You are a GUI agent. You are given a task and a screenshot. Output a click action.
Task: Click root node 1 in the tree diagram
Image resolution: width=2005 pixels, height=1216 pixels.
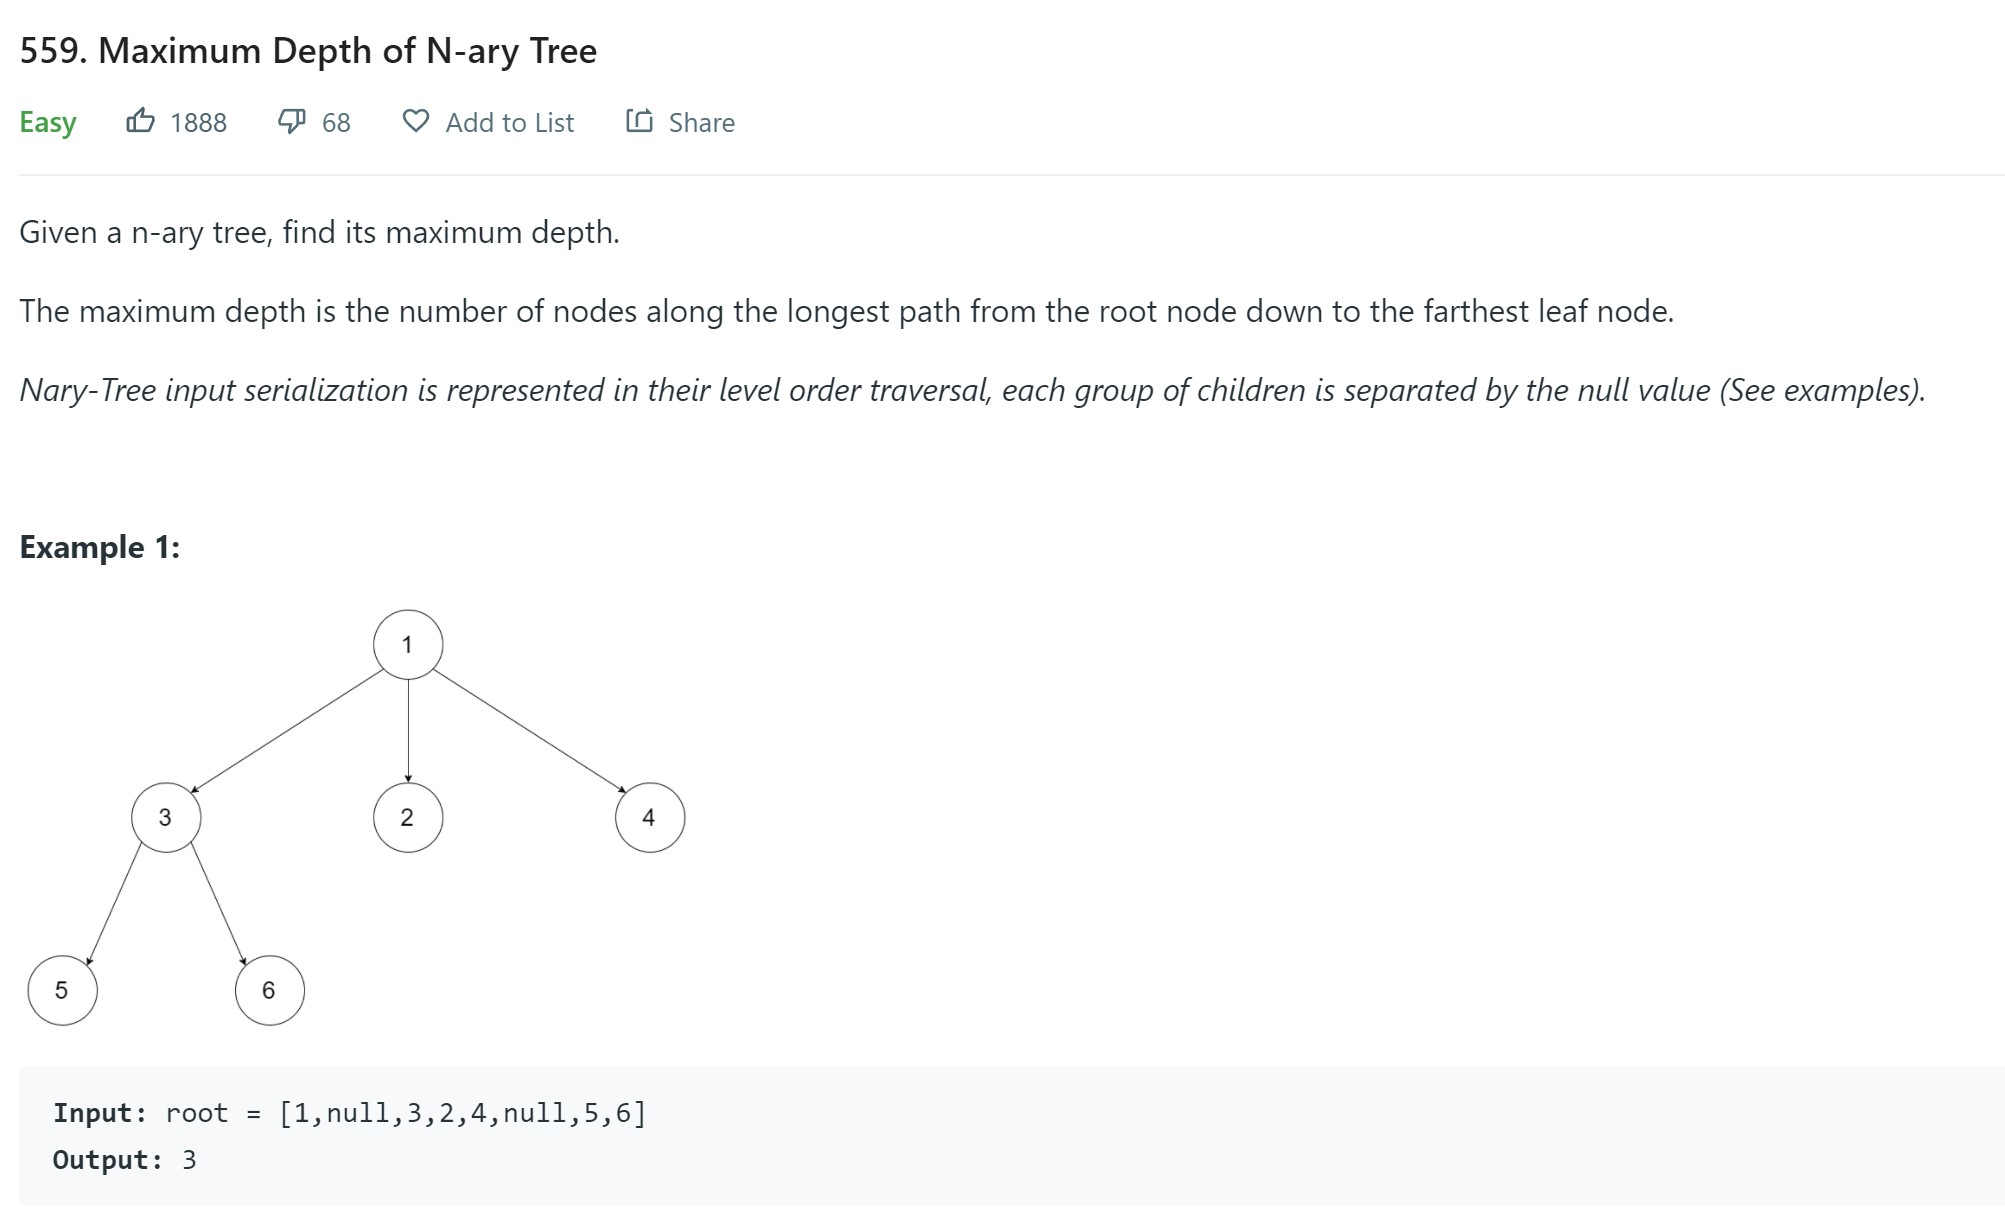[x=408, y=645]
